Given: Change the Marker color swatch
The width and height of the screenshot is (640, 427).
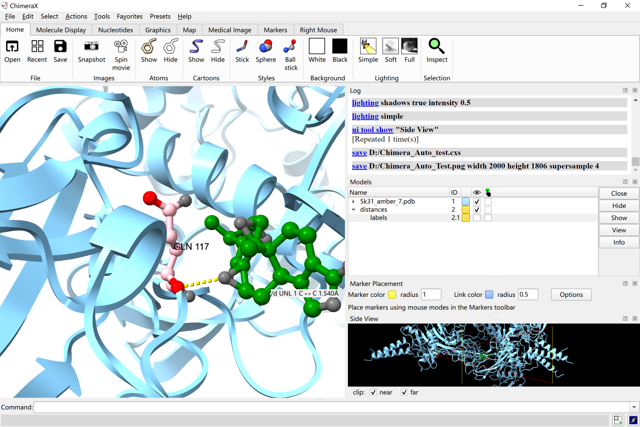Looking at the screenshot, I should coord(392,294).
